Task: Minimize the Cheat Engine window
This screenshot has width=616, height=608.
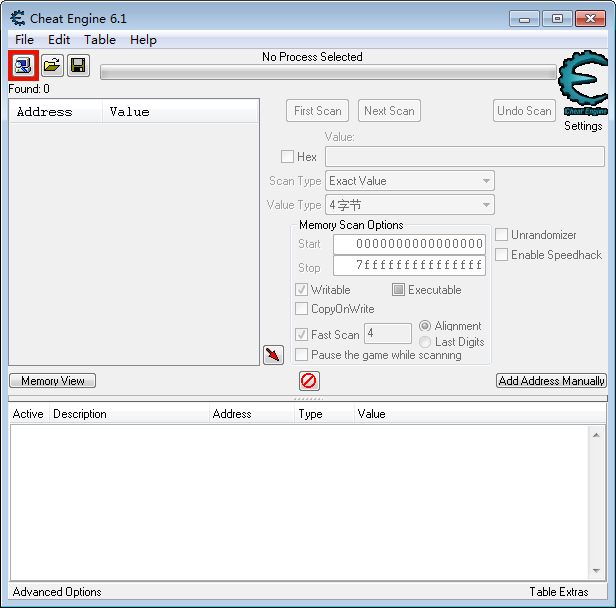Action: tap(524, 19)
